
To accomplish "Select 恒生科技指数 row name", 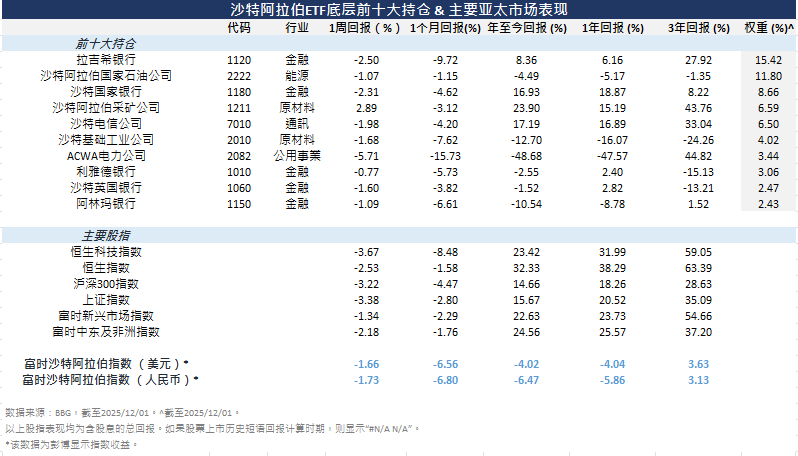I will click(x=106, y=251).
